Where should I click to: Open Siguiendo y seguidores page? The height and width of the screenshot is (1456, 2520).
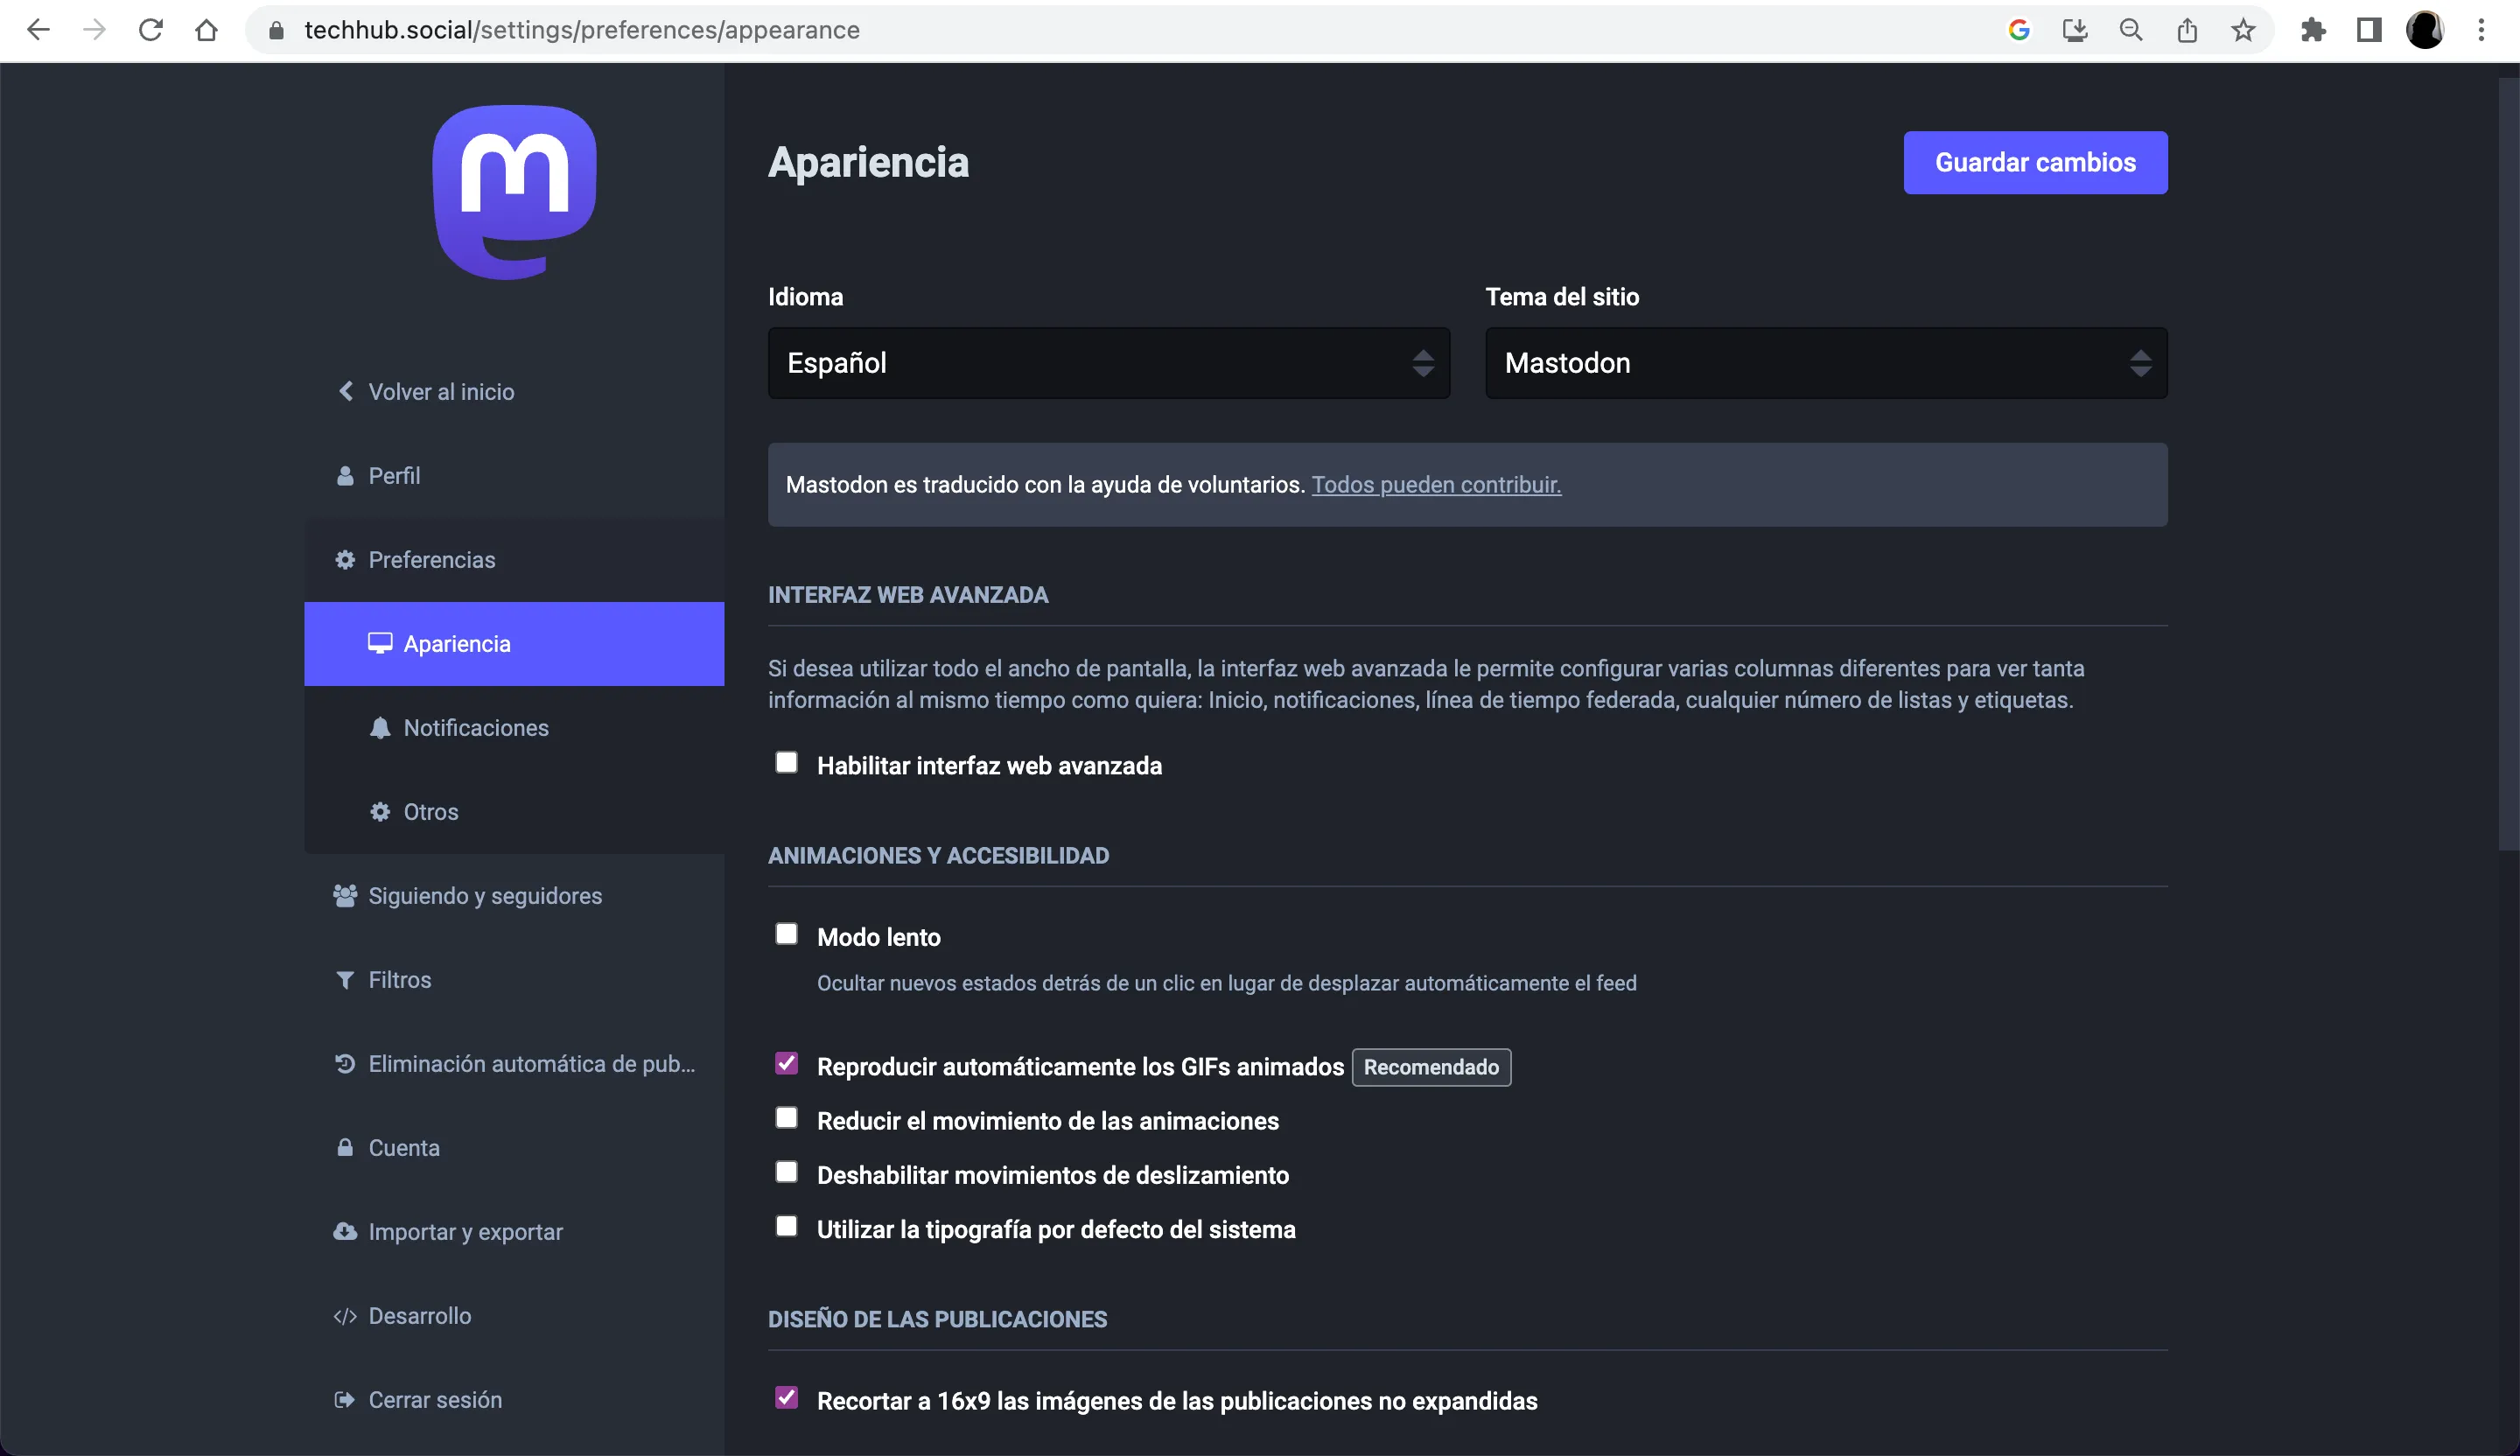(514, 896)
